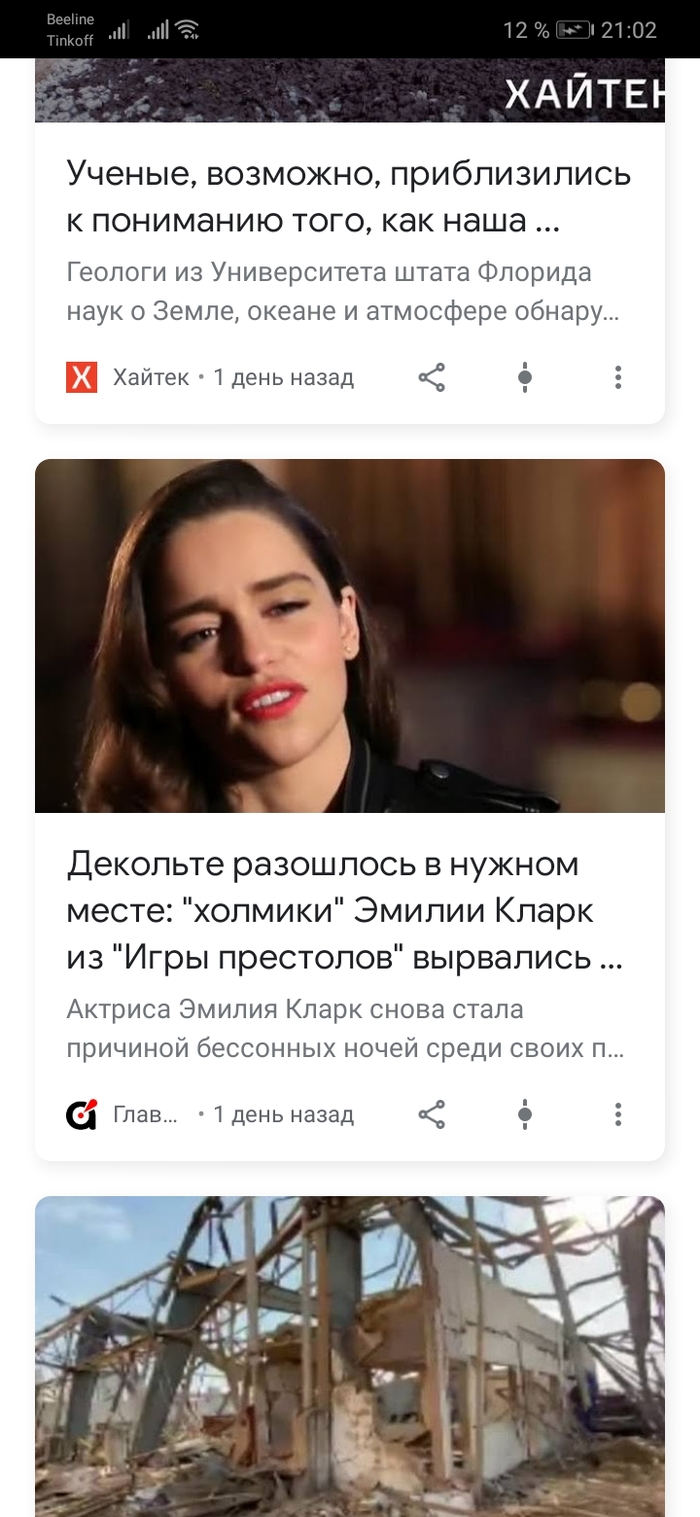Tap the Хайтек source name
Screen dimensions: 700x1517
pyautogui.click(x=151, y=377)
